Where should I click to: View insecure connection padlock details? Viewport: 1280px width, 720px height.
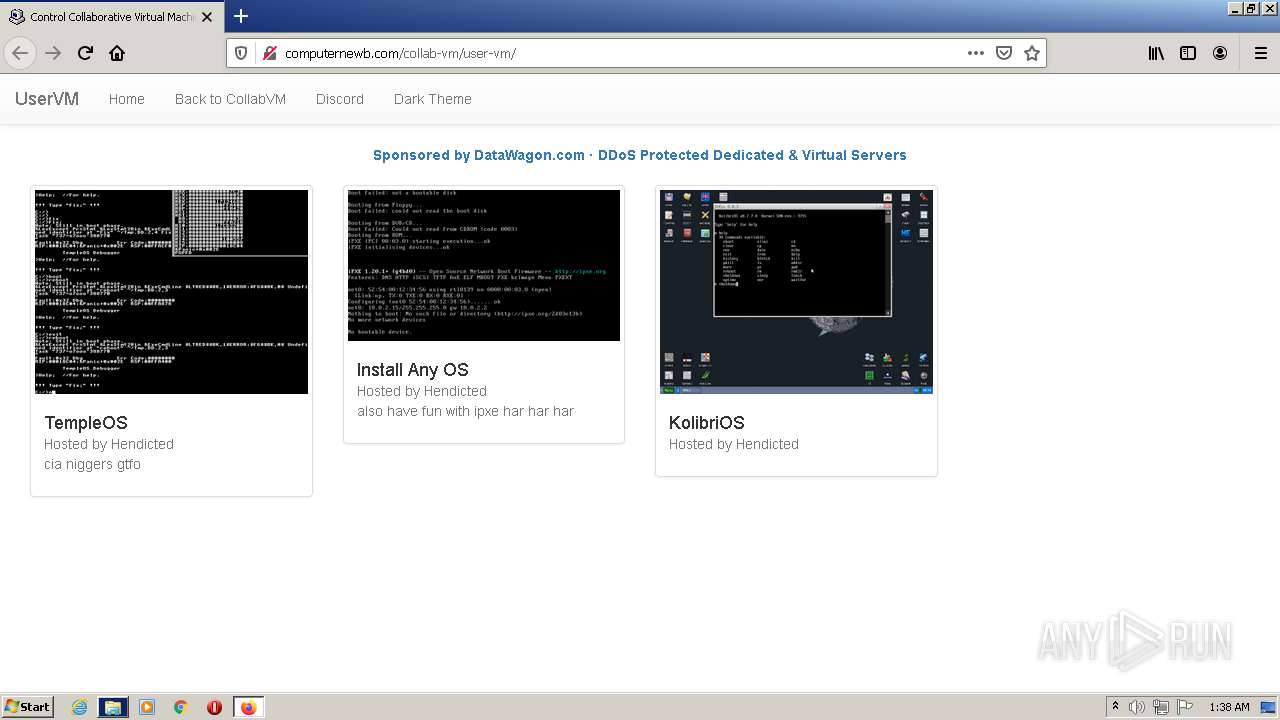[x=269, y=53]
